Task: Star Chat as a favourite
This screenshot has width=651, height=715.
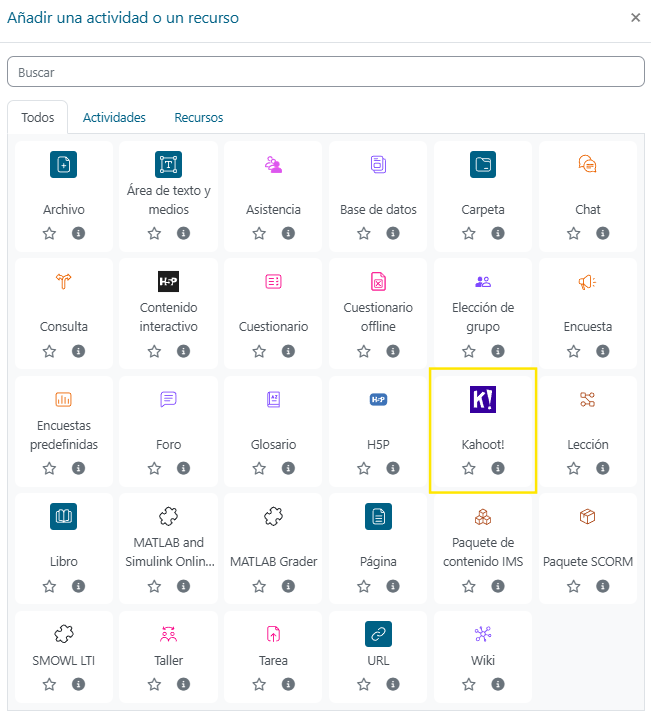Action: 574,234
